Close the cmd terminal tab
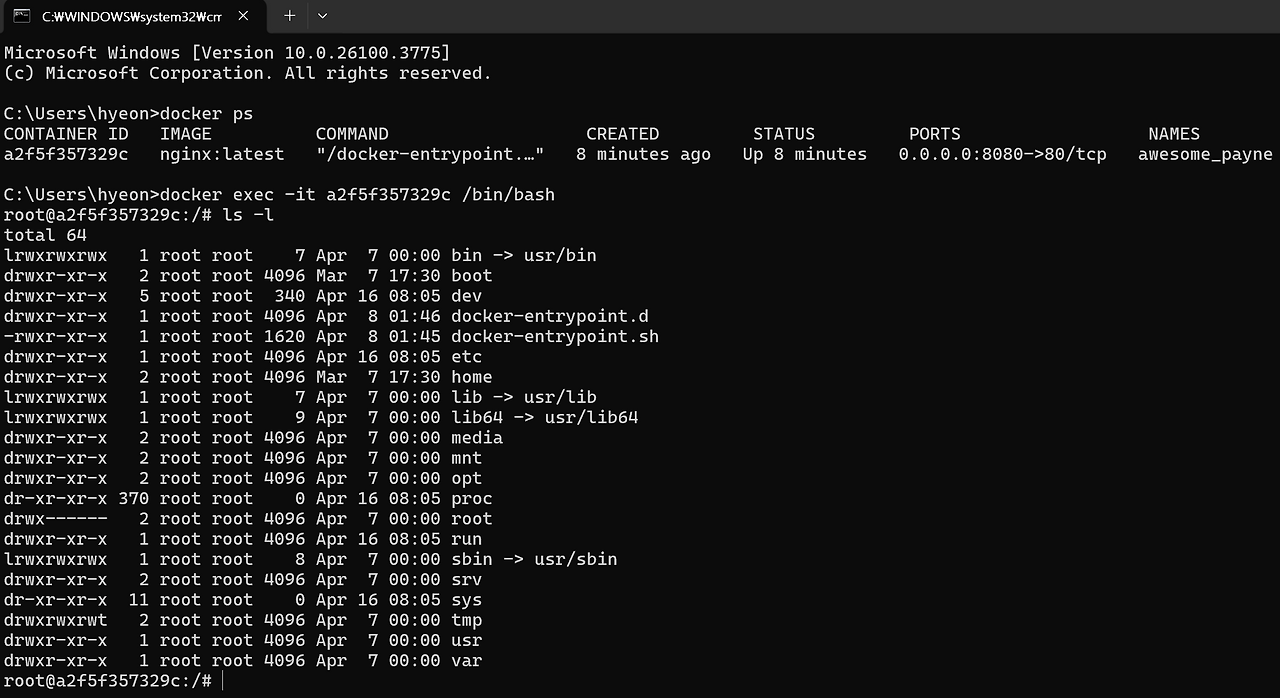1280x698 pixels. [x=245, y=16]
